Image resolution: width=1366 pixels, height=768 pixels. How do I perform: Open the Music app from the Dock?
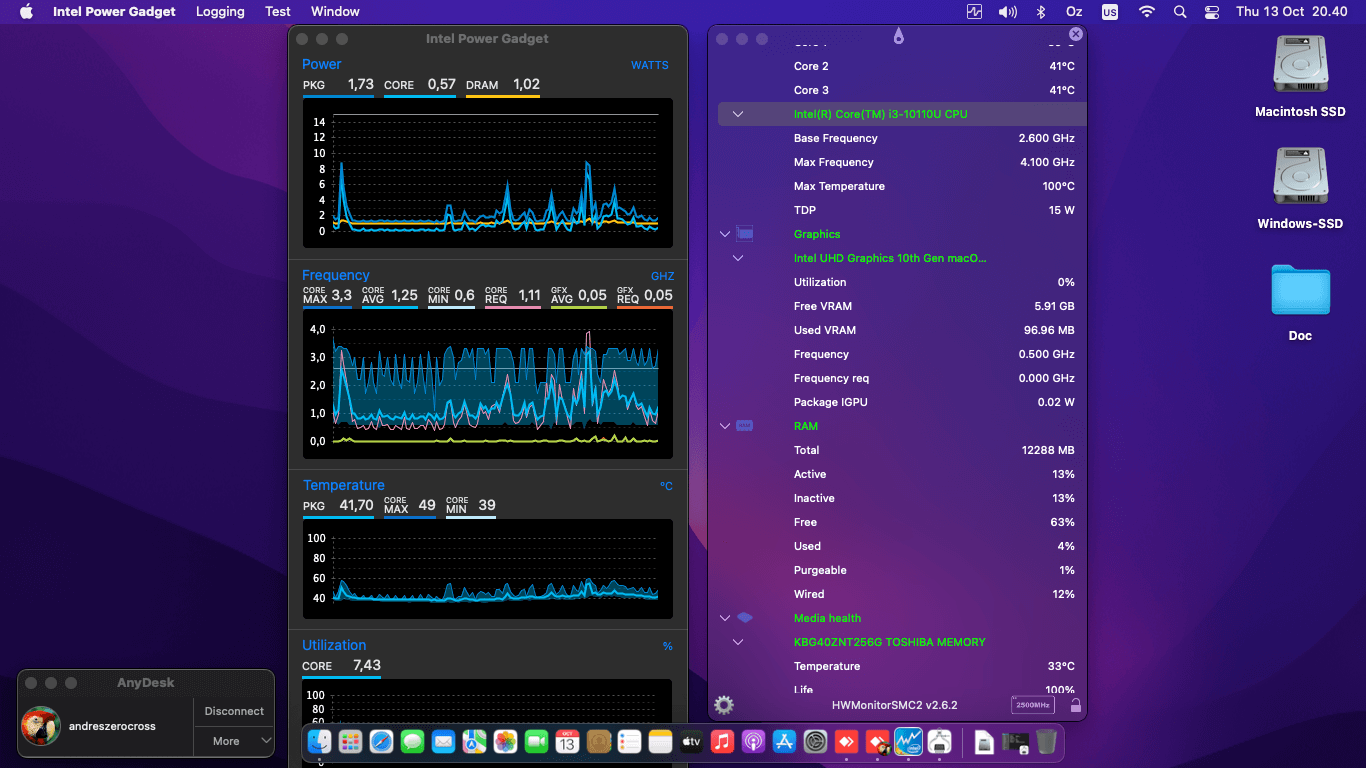722,742
